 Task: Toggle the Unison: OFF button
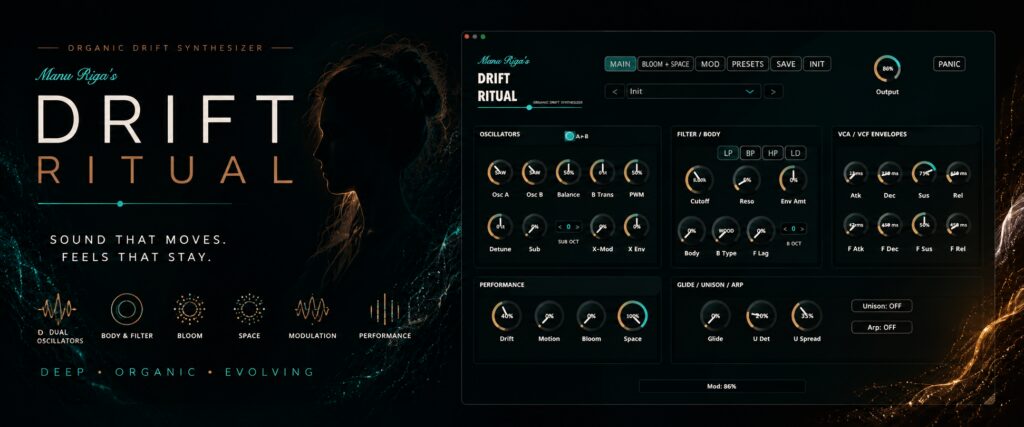tap(882, 306)
